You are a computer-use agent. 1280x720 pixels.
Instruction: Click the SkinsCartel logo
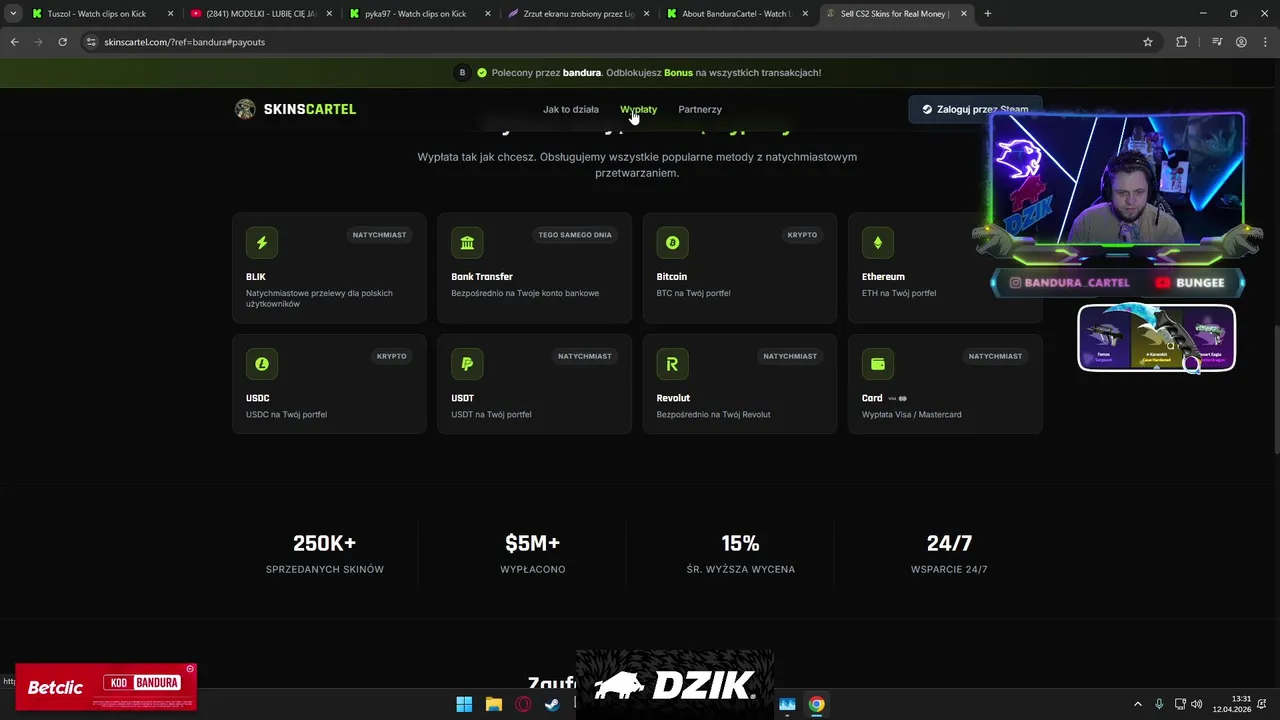point(295,109)
